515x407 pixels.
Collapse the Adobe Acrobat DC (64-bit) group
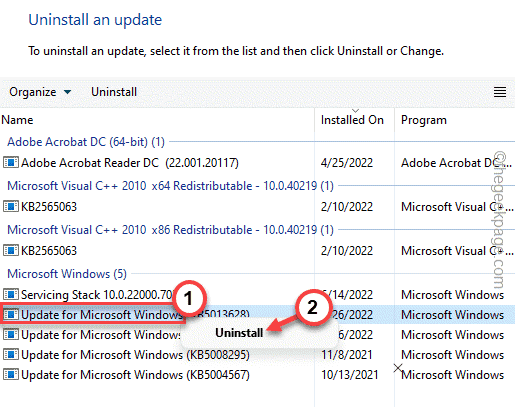(x=86, y=142)
